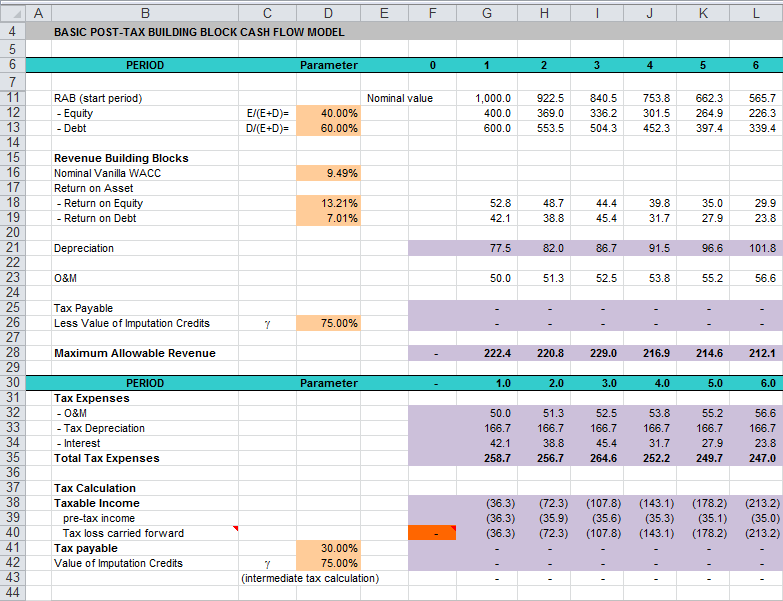Image resolution: width=783 pixels, height=601 pixels.
Task: Click 'Revenue Building Blocks' heading
Action: (121, 158)
